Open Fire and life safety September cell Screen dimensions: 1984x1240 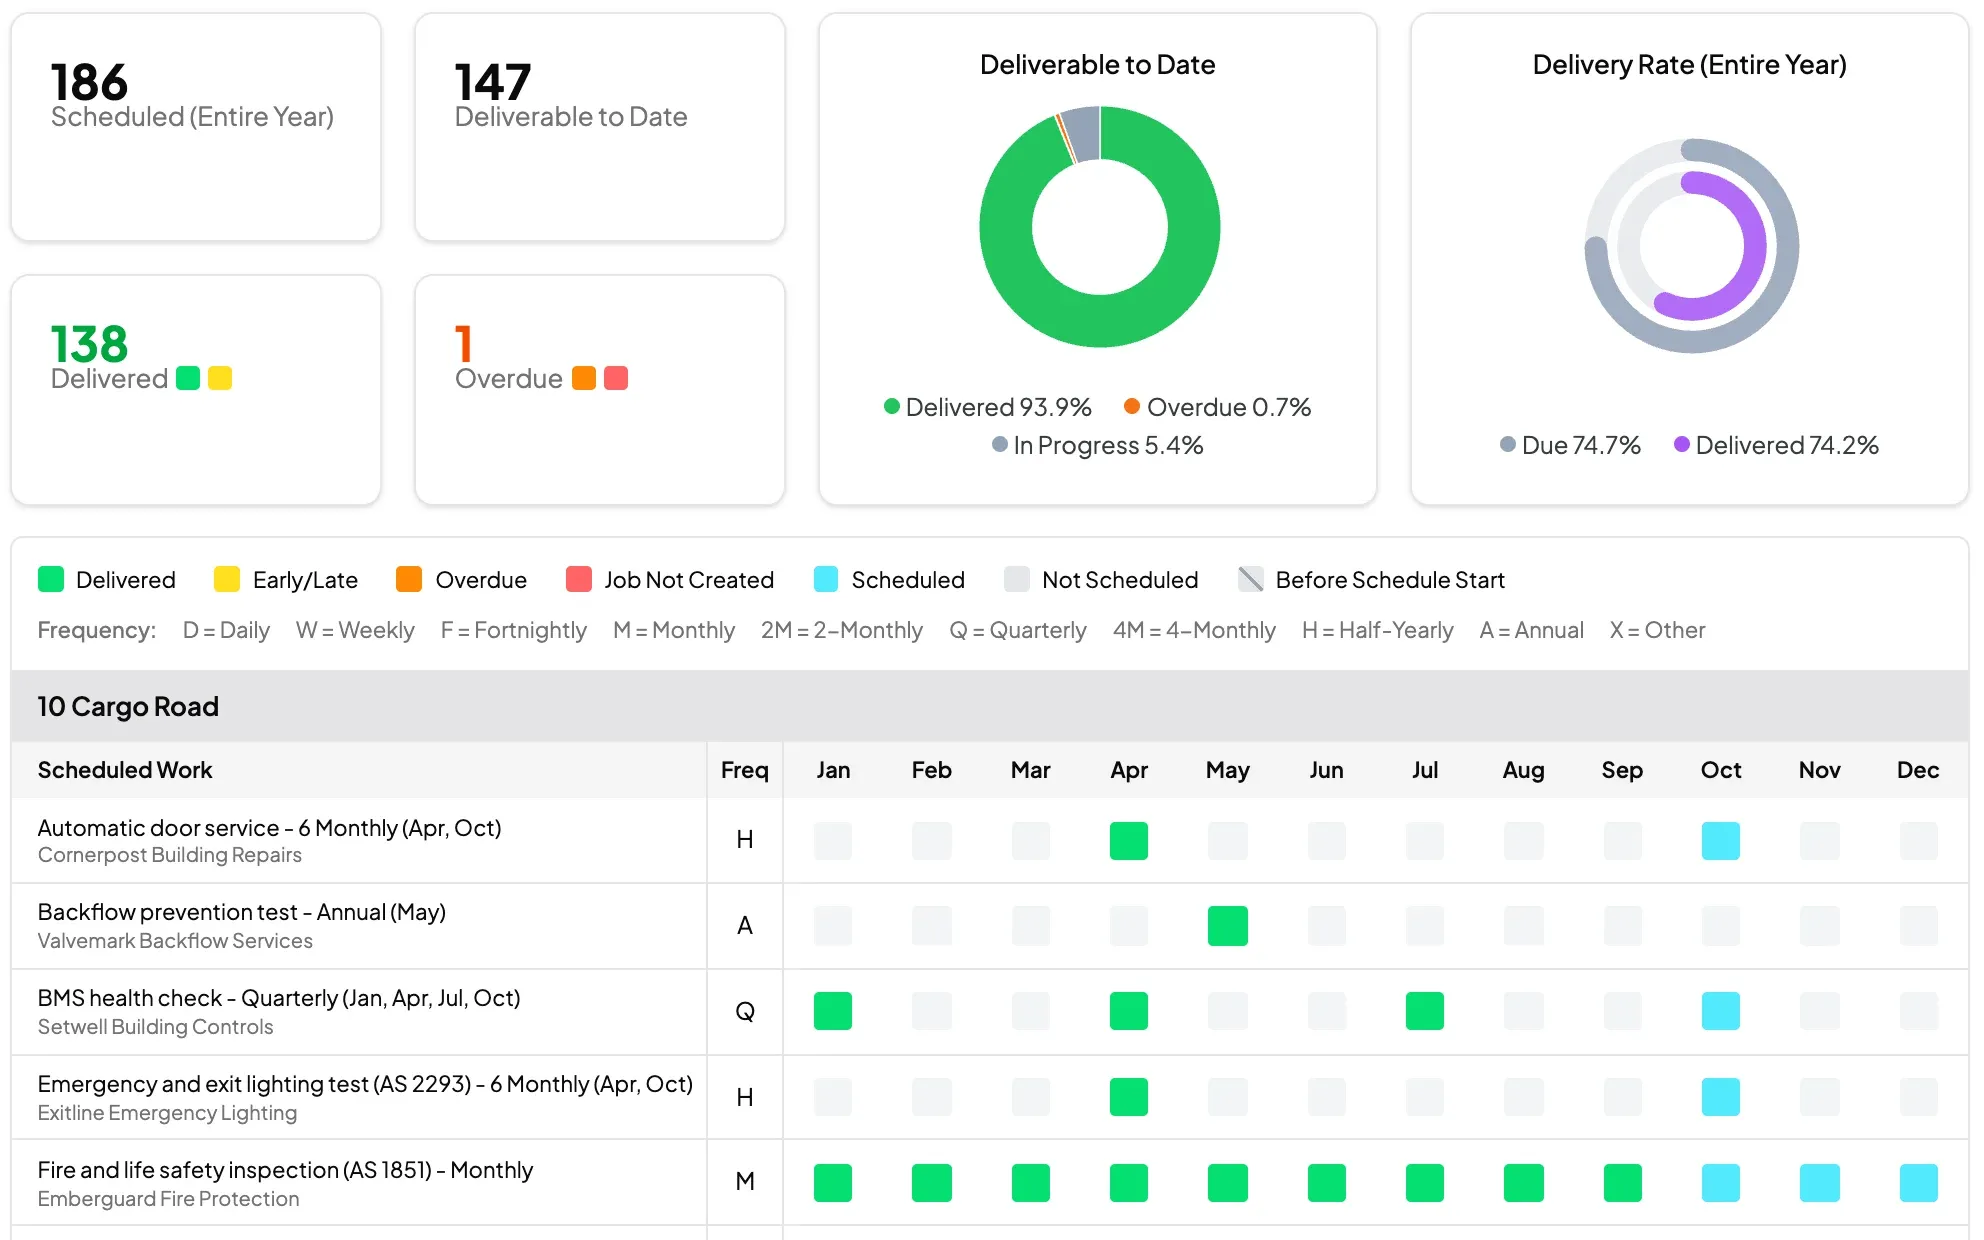pos(1622,1183)
